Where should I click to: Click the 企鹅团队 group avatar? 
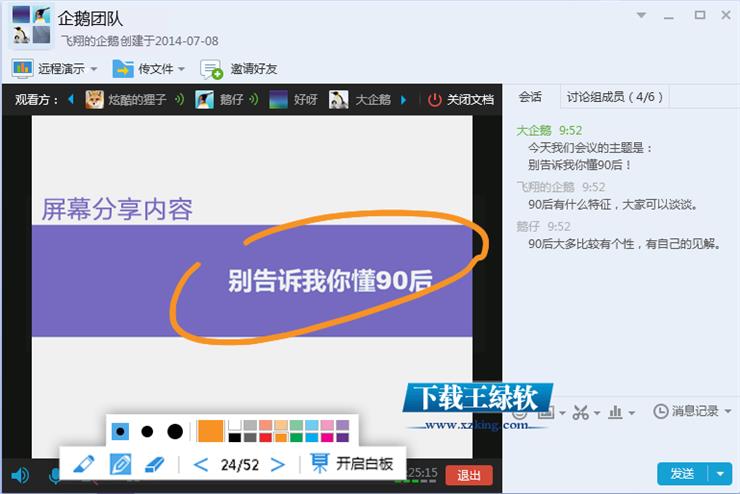click(31, 25)
